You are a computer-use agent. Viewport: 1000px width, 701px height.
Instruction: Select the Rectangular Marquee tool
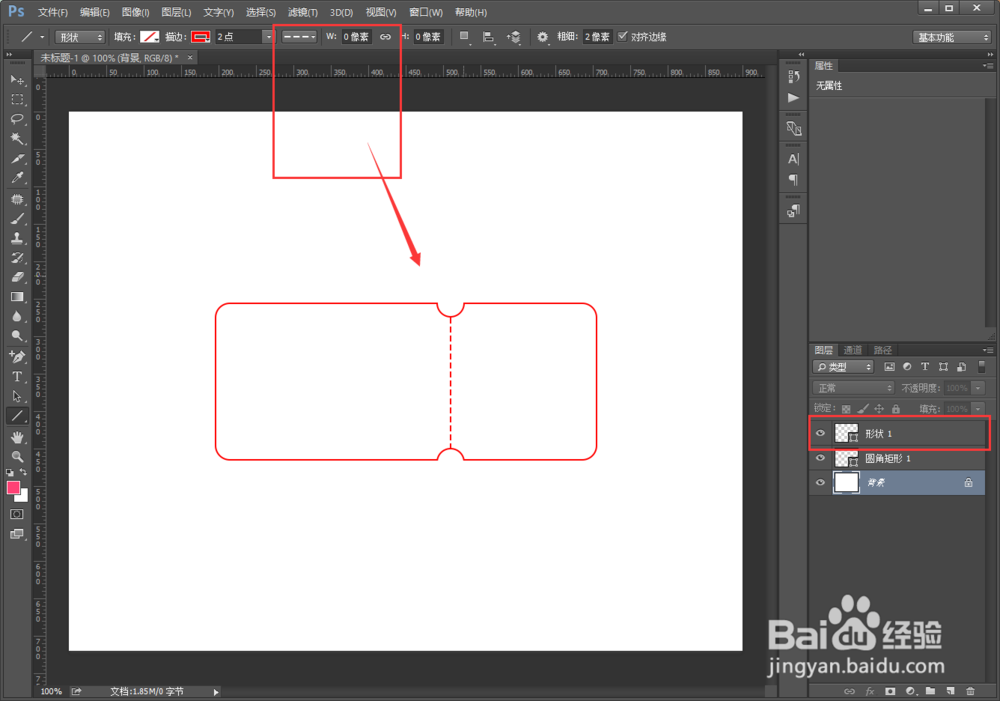(17, 100)
